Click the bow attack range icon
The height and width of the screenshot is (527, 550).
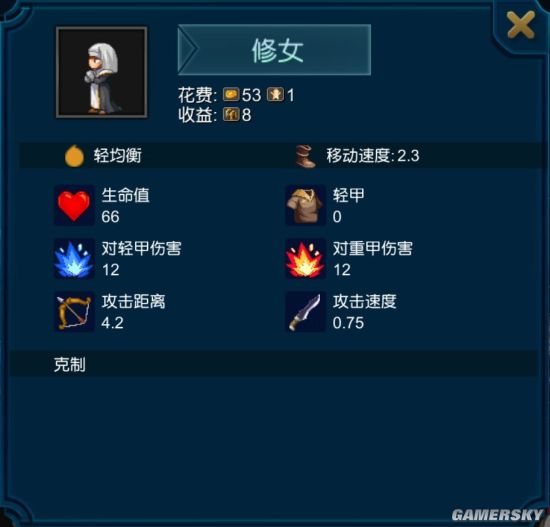(74, 312)
